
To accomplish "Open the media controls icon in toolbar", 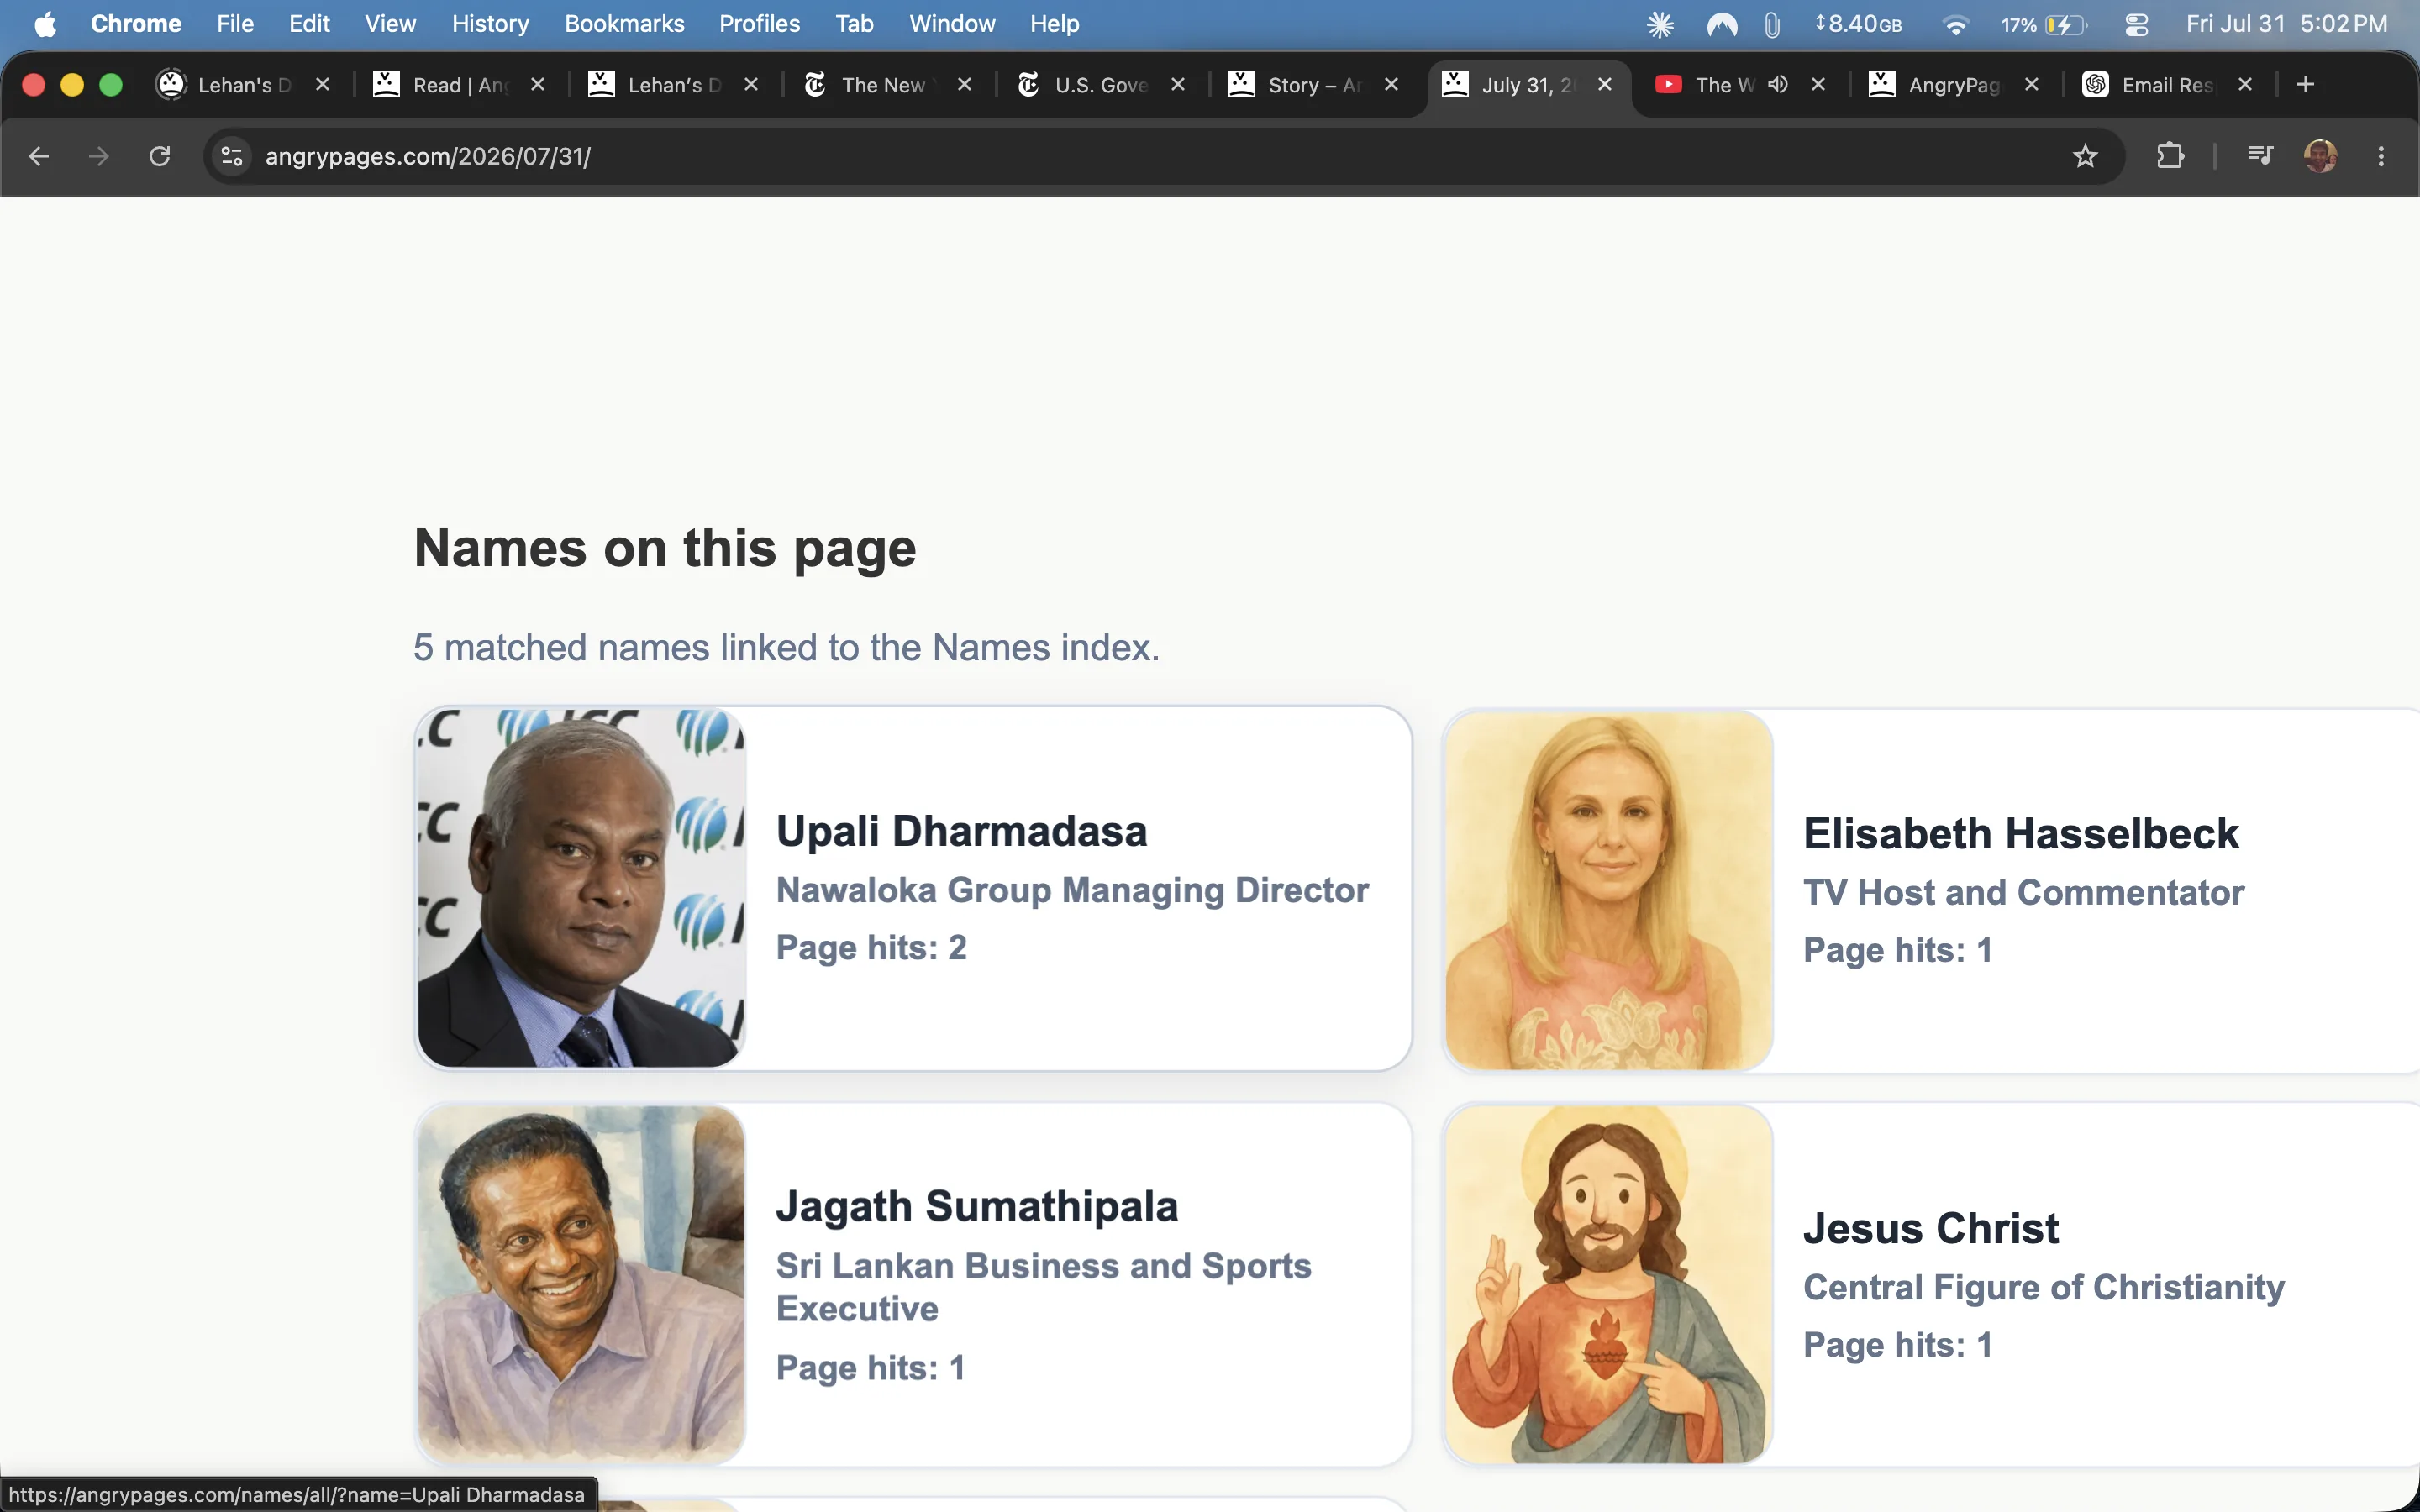I will click(2260, 156).
